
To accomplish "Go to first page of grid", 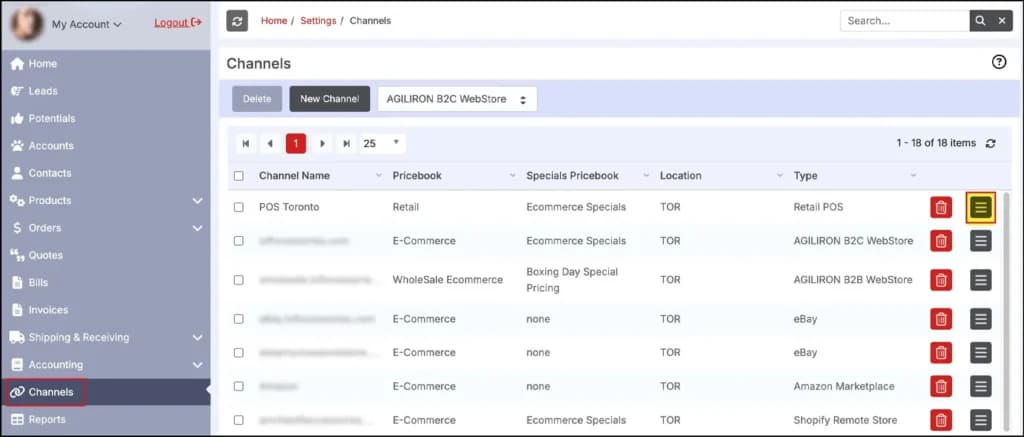I will [x=246, y=144].
